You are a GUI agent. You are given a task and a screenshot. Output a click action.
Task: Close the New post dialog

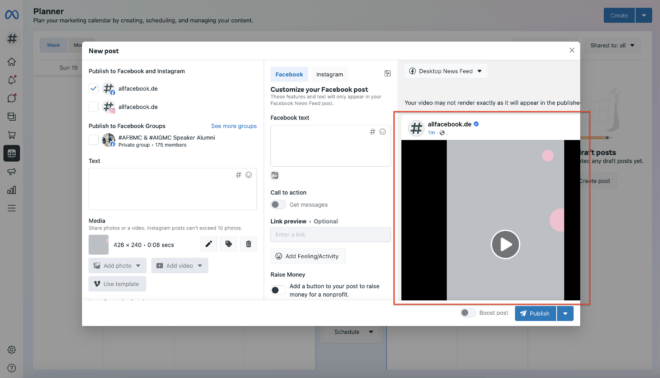572,50
